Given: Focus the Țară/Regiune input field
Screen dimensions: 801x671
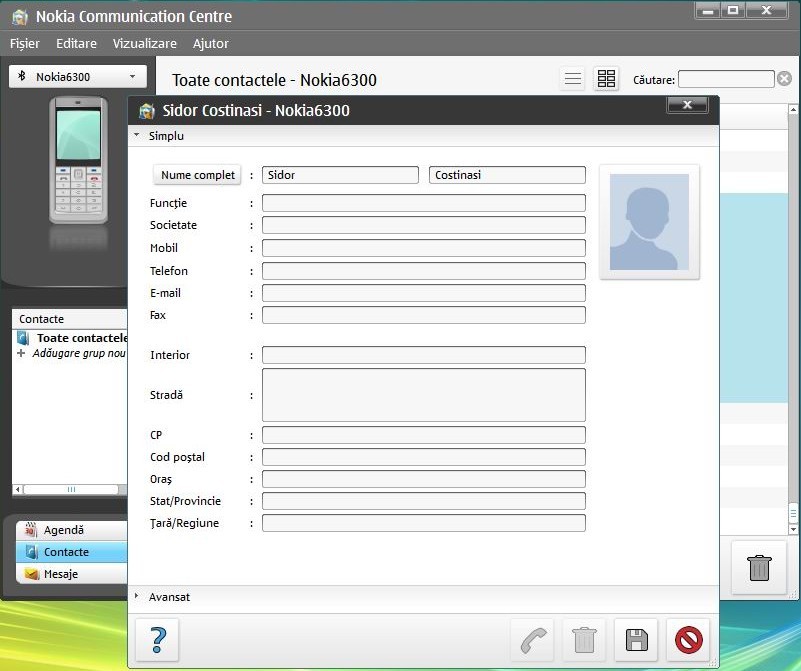Looking at the screenshot, I should click(x=423, y=523).
